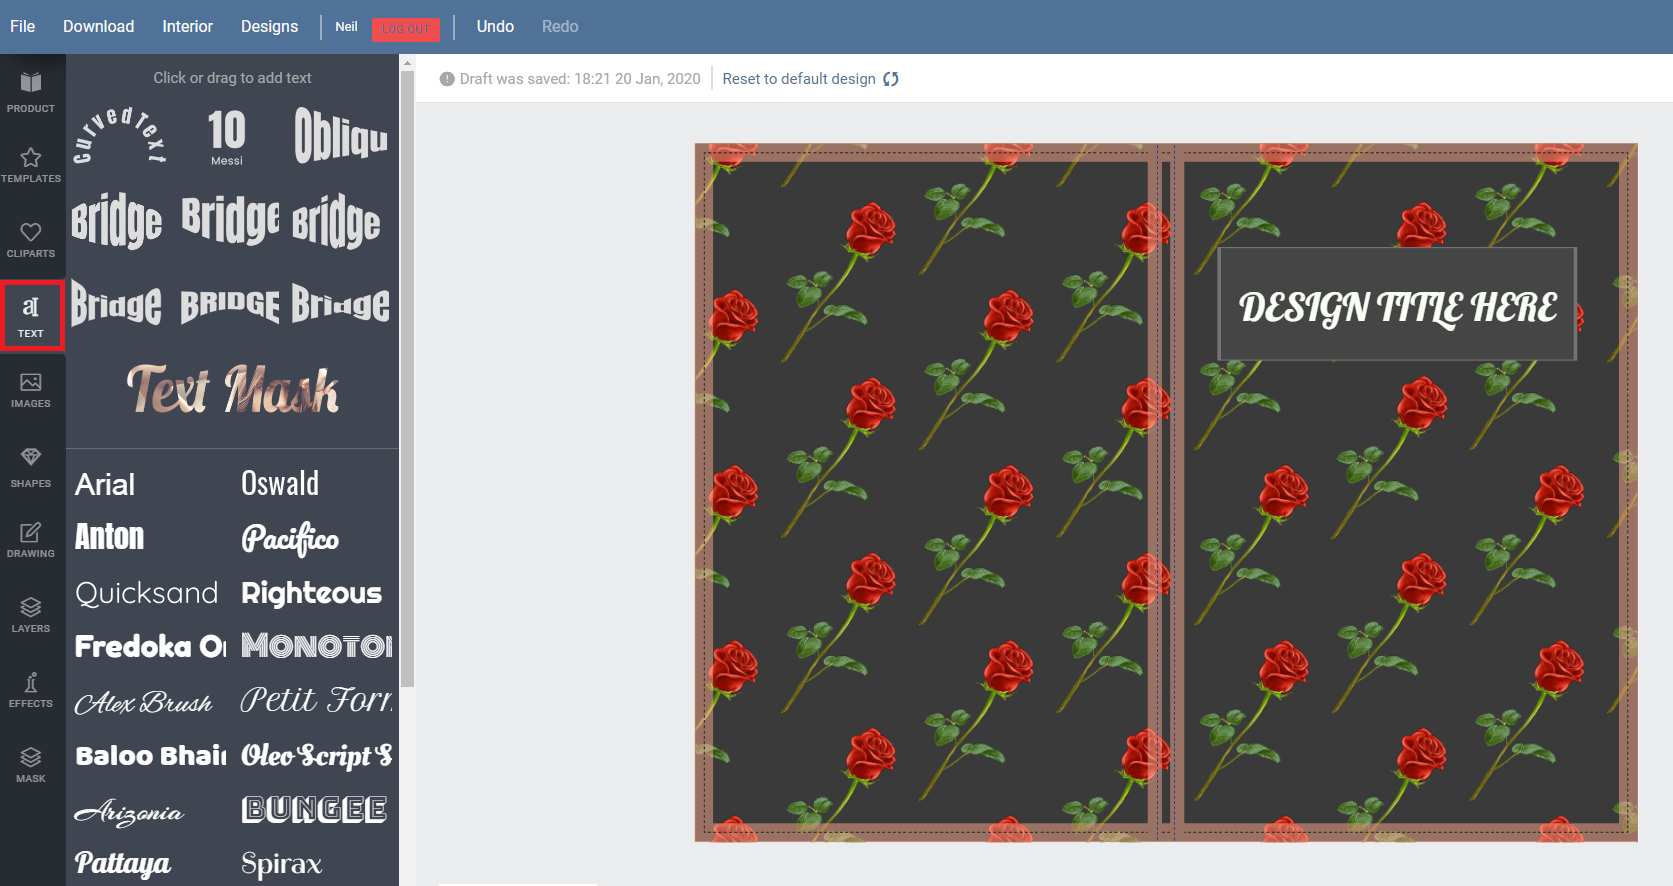Choose the Righteous font

click(x=312, y=593)
